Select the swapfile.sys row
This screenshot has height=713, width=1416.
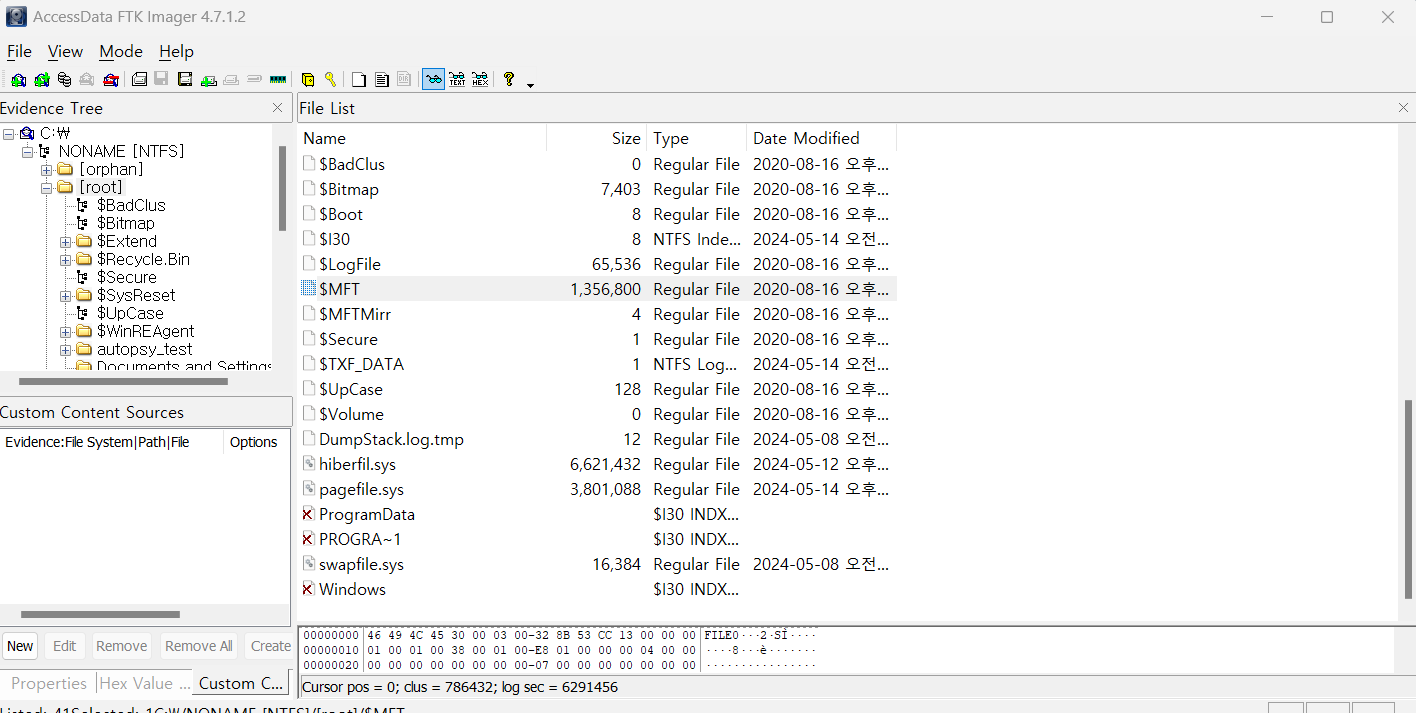coord(597,564)
